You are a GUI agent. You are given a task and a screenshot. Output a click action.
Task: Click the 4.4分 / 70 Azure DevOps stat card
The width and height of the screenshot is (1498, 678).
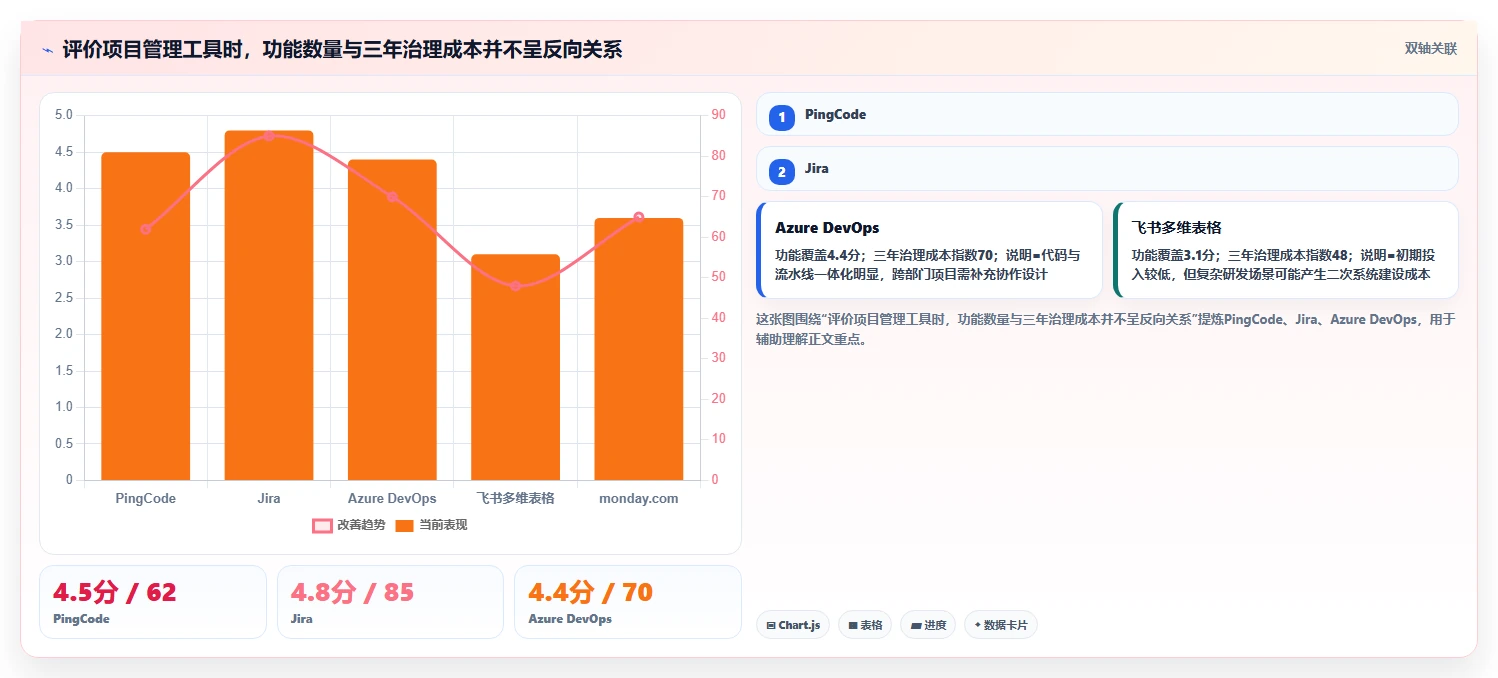[x=628, y=602]
